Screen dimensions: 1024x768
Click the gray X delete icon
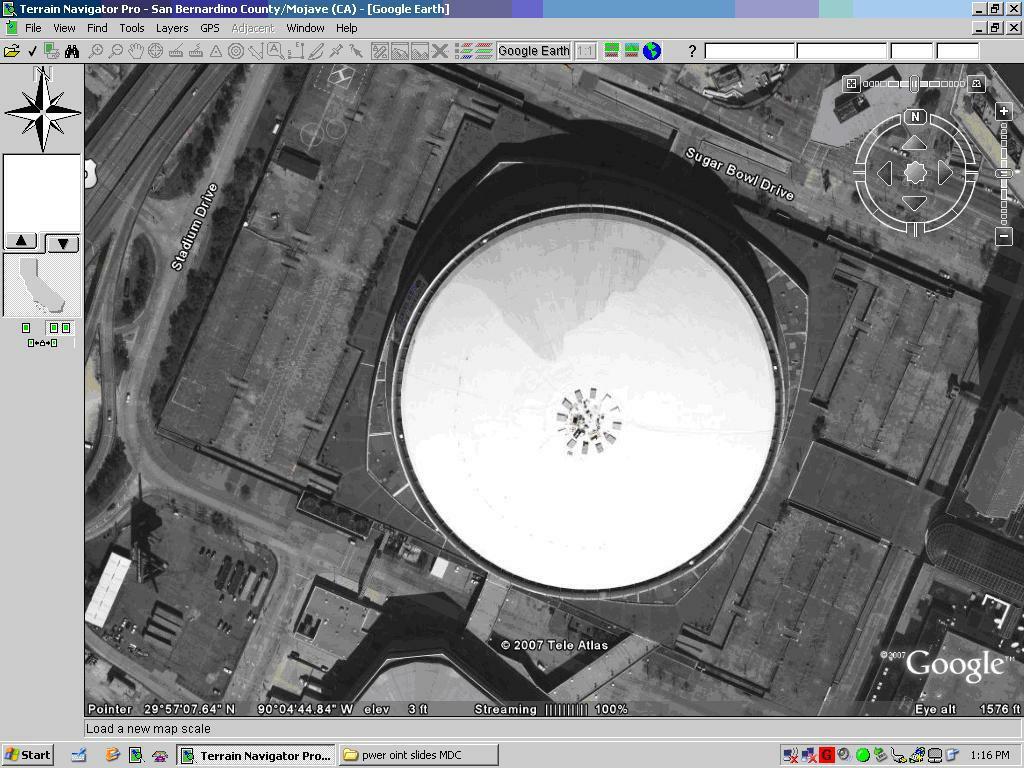click(440, 51)
